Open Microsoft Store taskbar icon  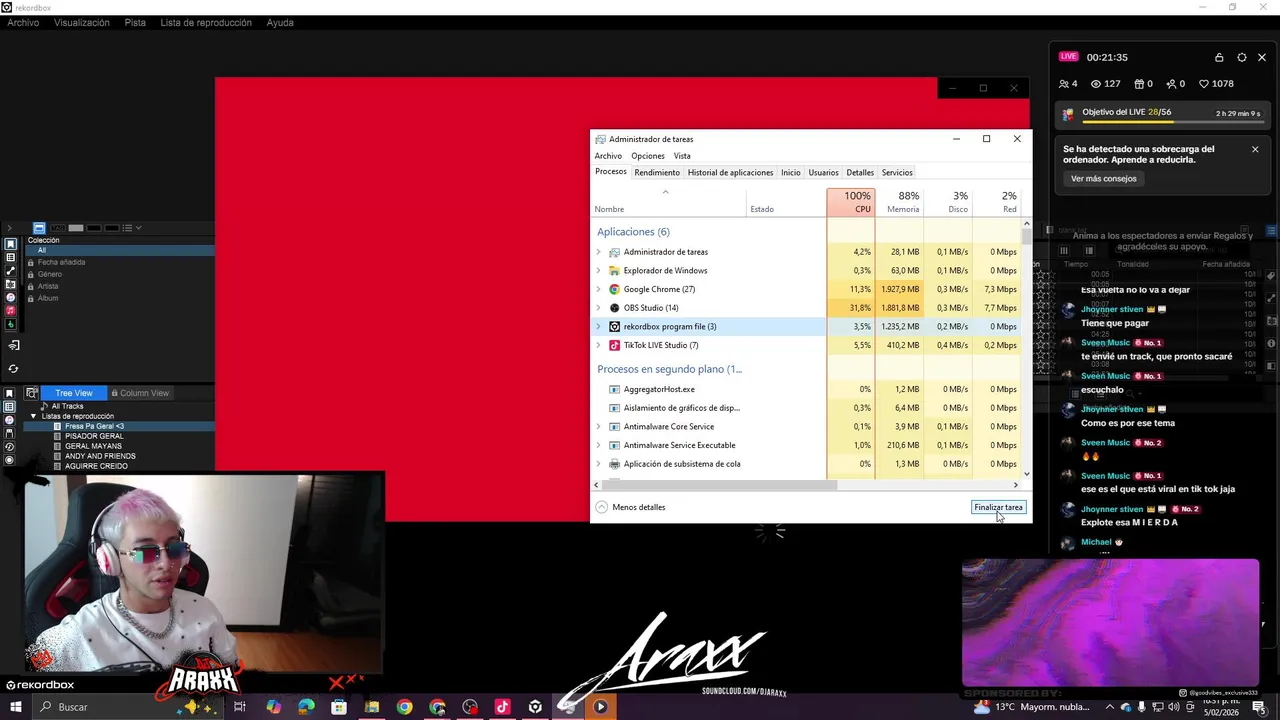(339, 707)
